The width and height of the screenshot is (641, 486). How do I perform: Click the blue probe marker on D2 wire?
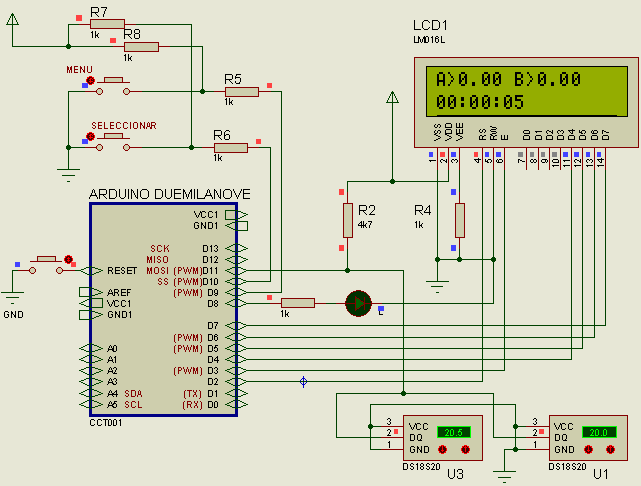(x=303, y=382)
